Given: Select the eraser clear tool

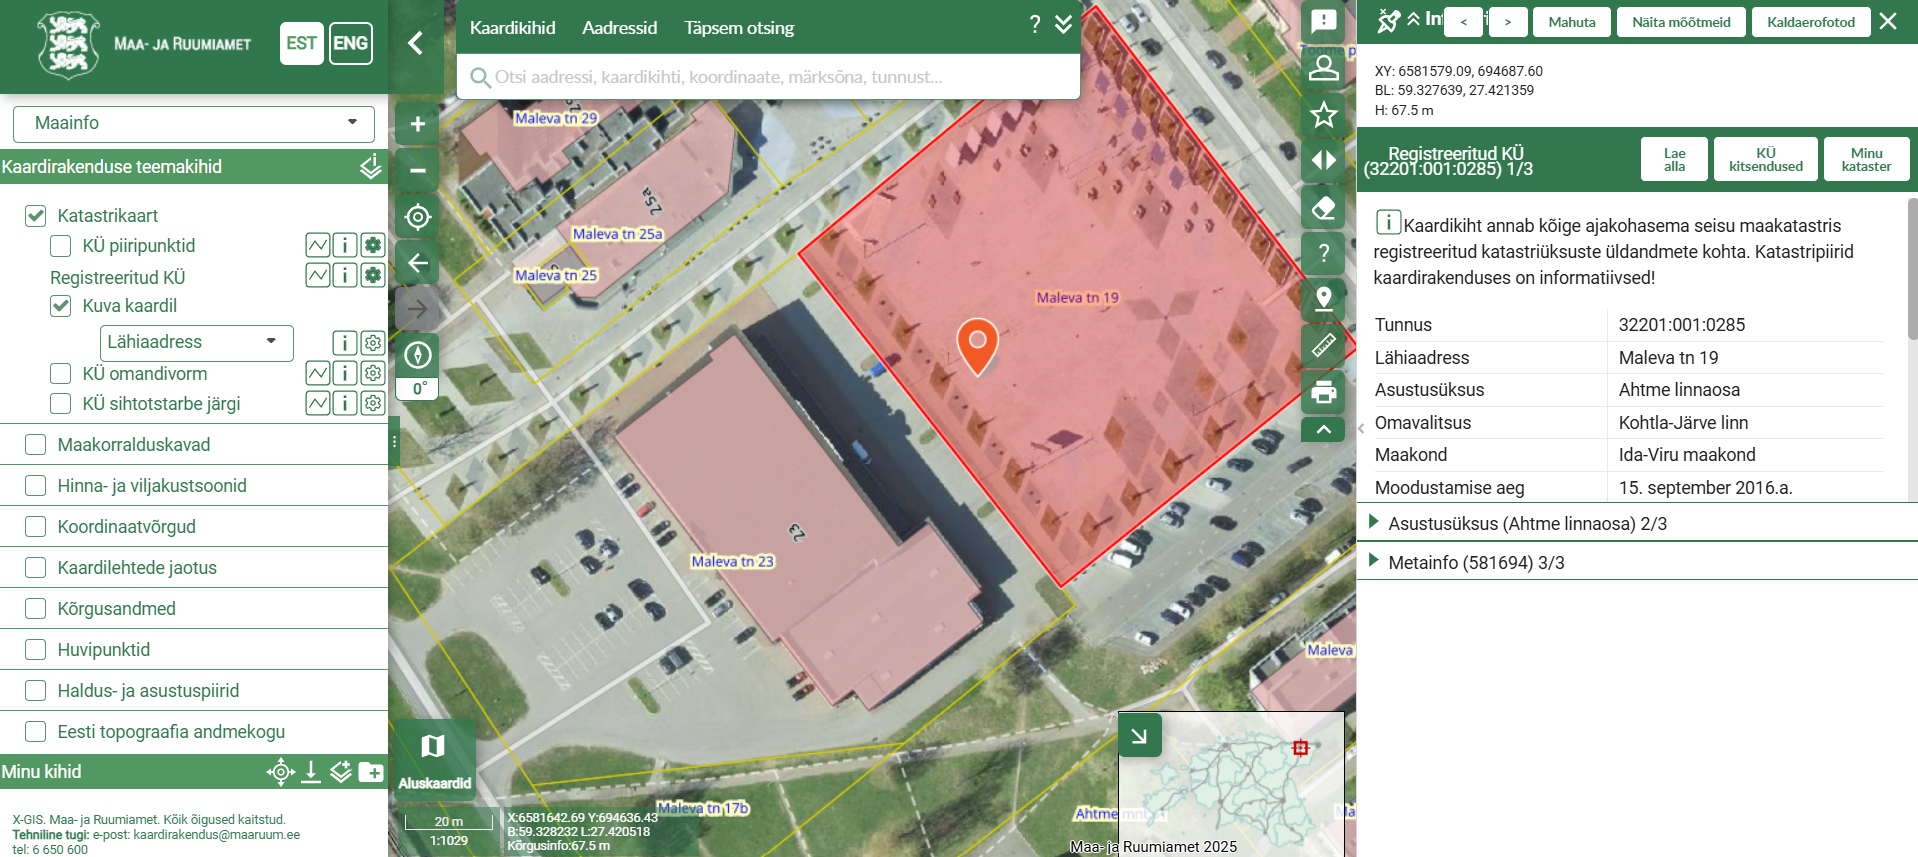Looking at the screenshot, I should coord(1323,208).
